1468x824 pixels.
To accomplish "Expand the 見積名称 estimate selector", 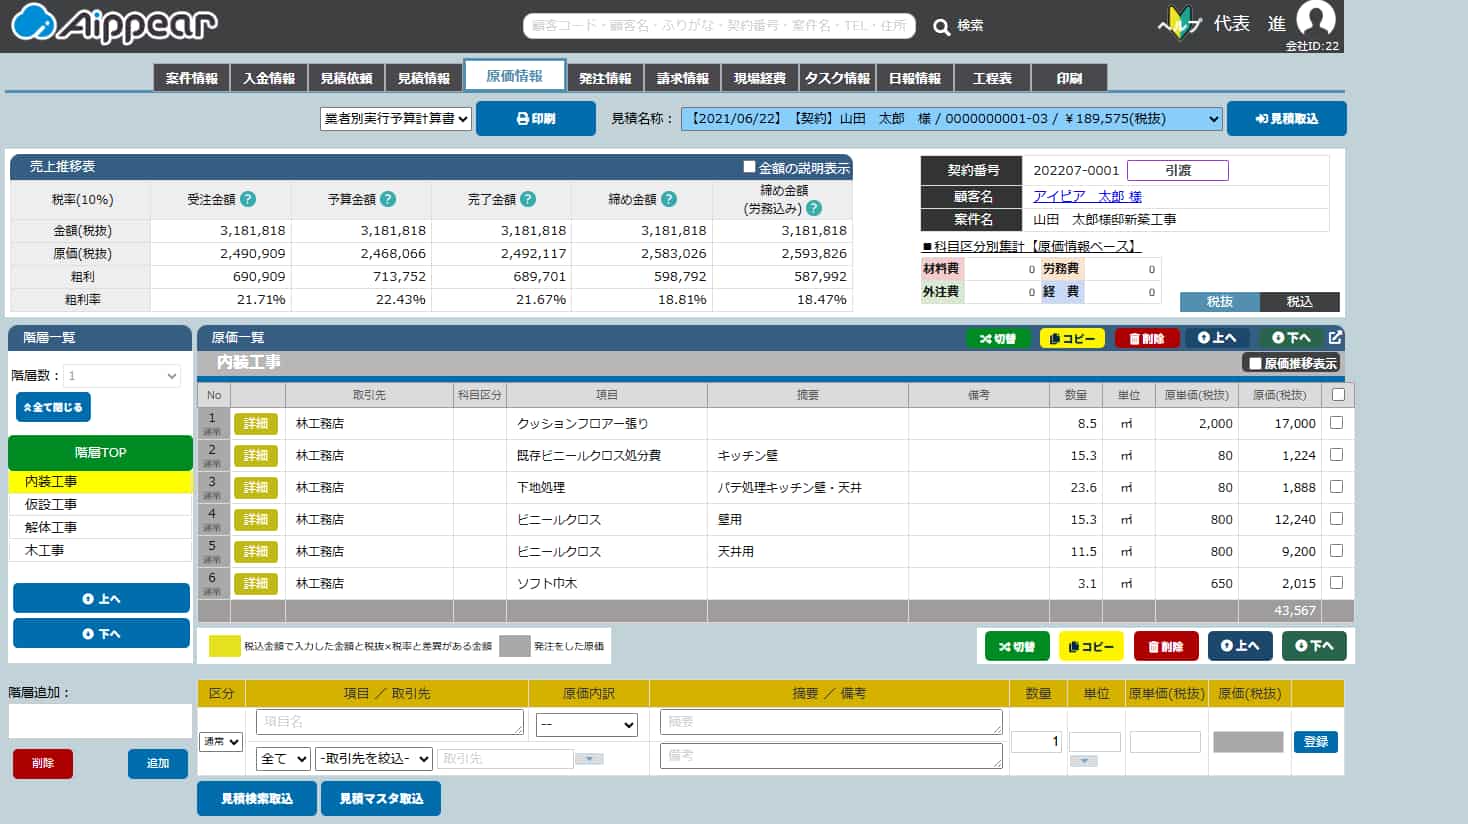I will tap(951, 119).
